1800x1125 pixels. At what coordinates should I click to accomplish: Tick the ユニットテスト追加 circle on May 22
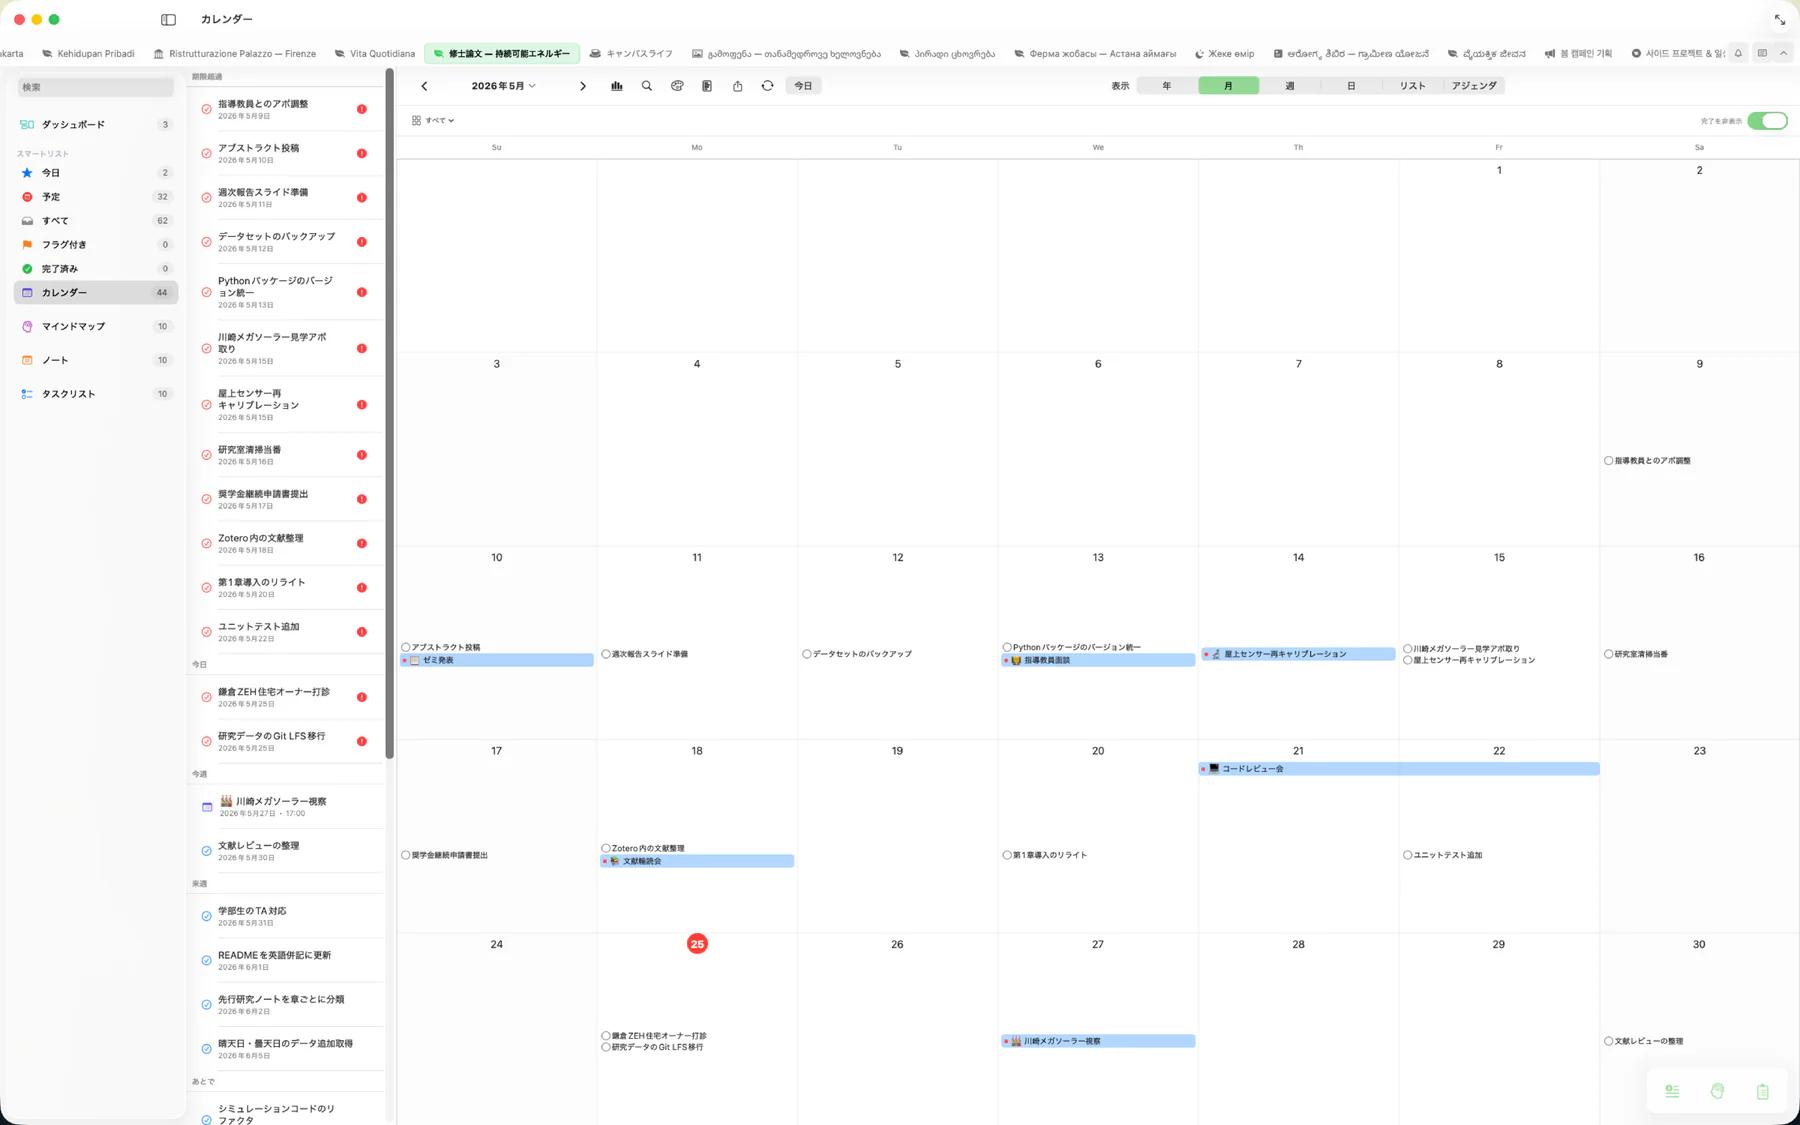(1408, 855)
